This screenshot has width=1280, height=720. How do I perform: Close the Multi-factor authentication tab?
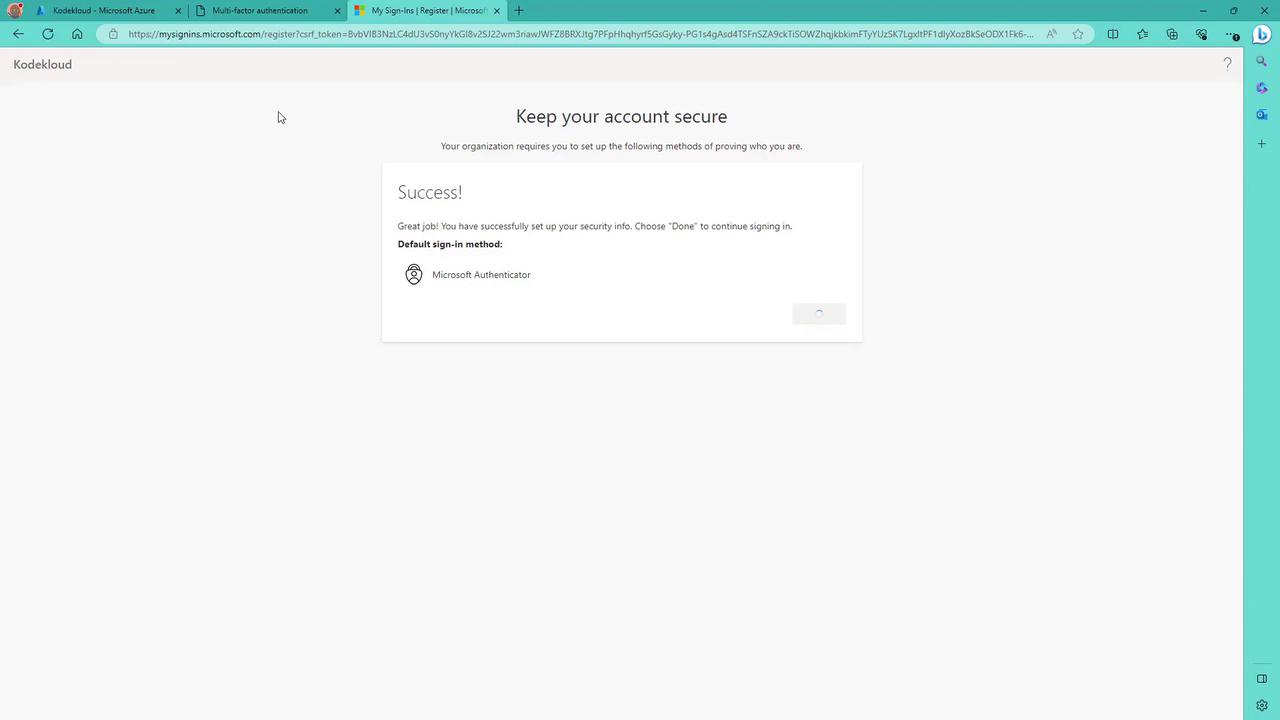tap(337, 11)
